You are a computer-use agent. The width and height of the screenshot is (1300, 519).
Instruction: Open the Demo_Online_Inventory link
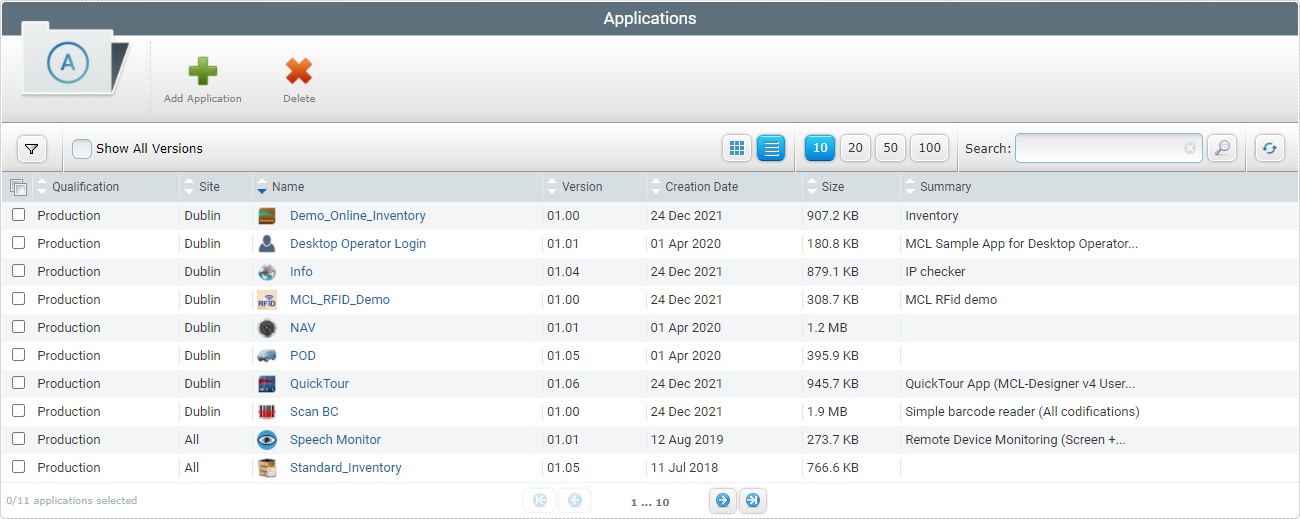point(358,216)
